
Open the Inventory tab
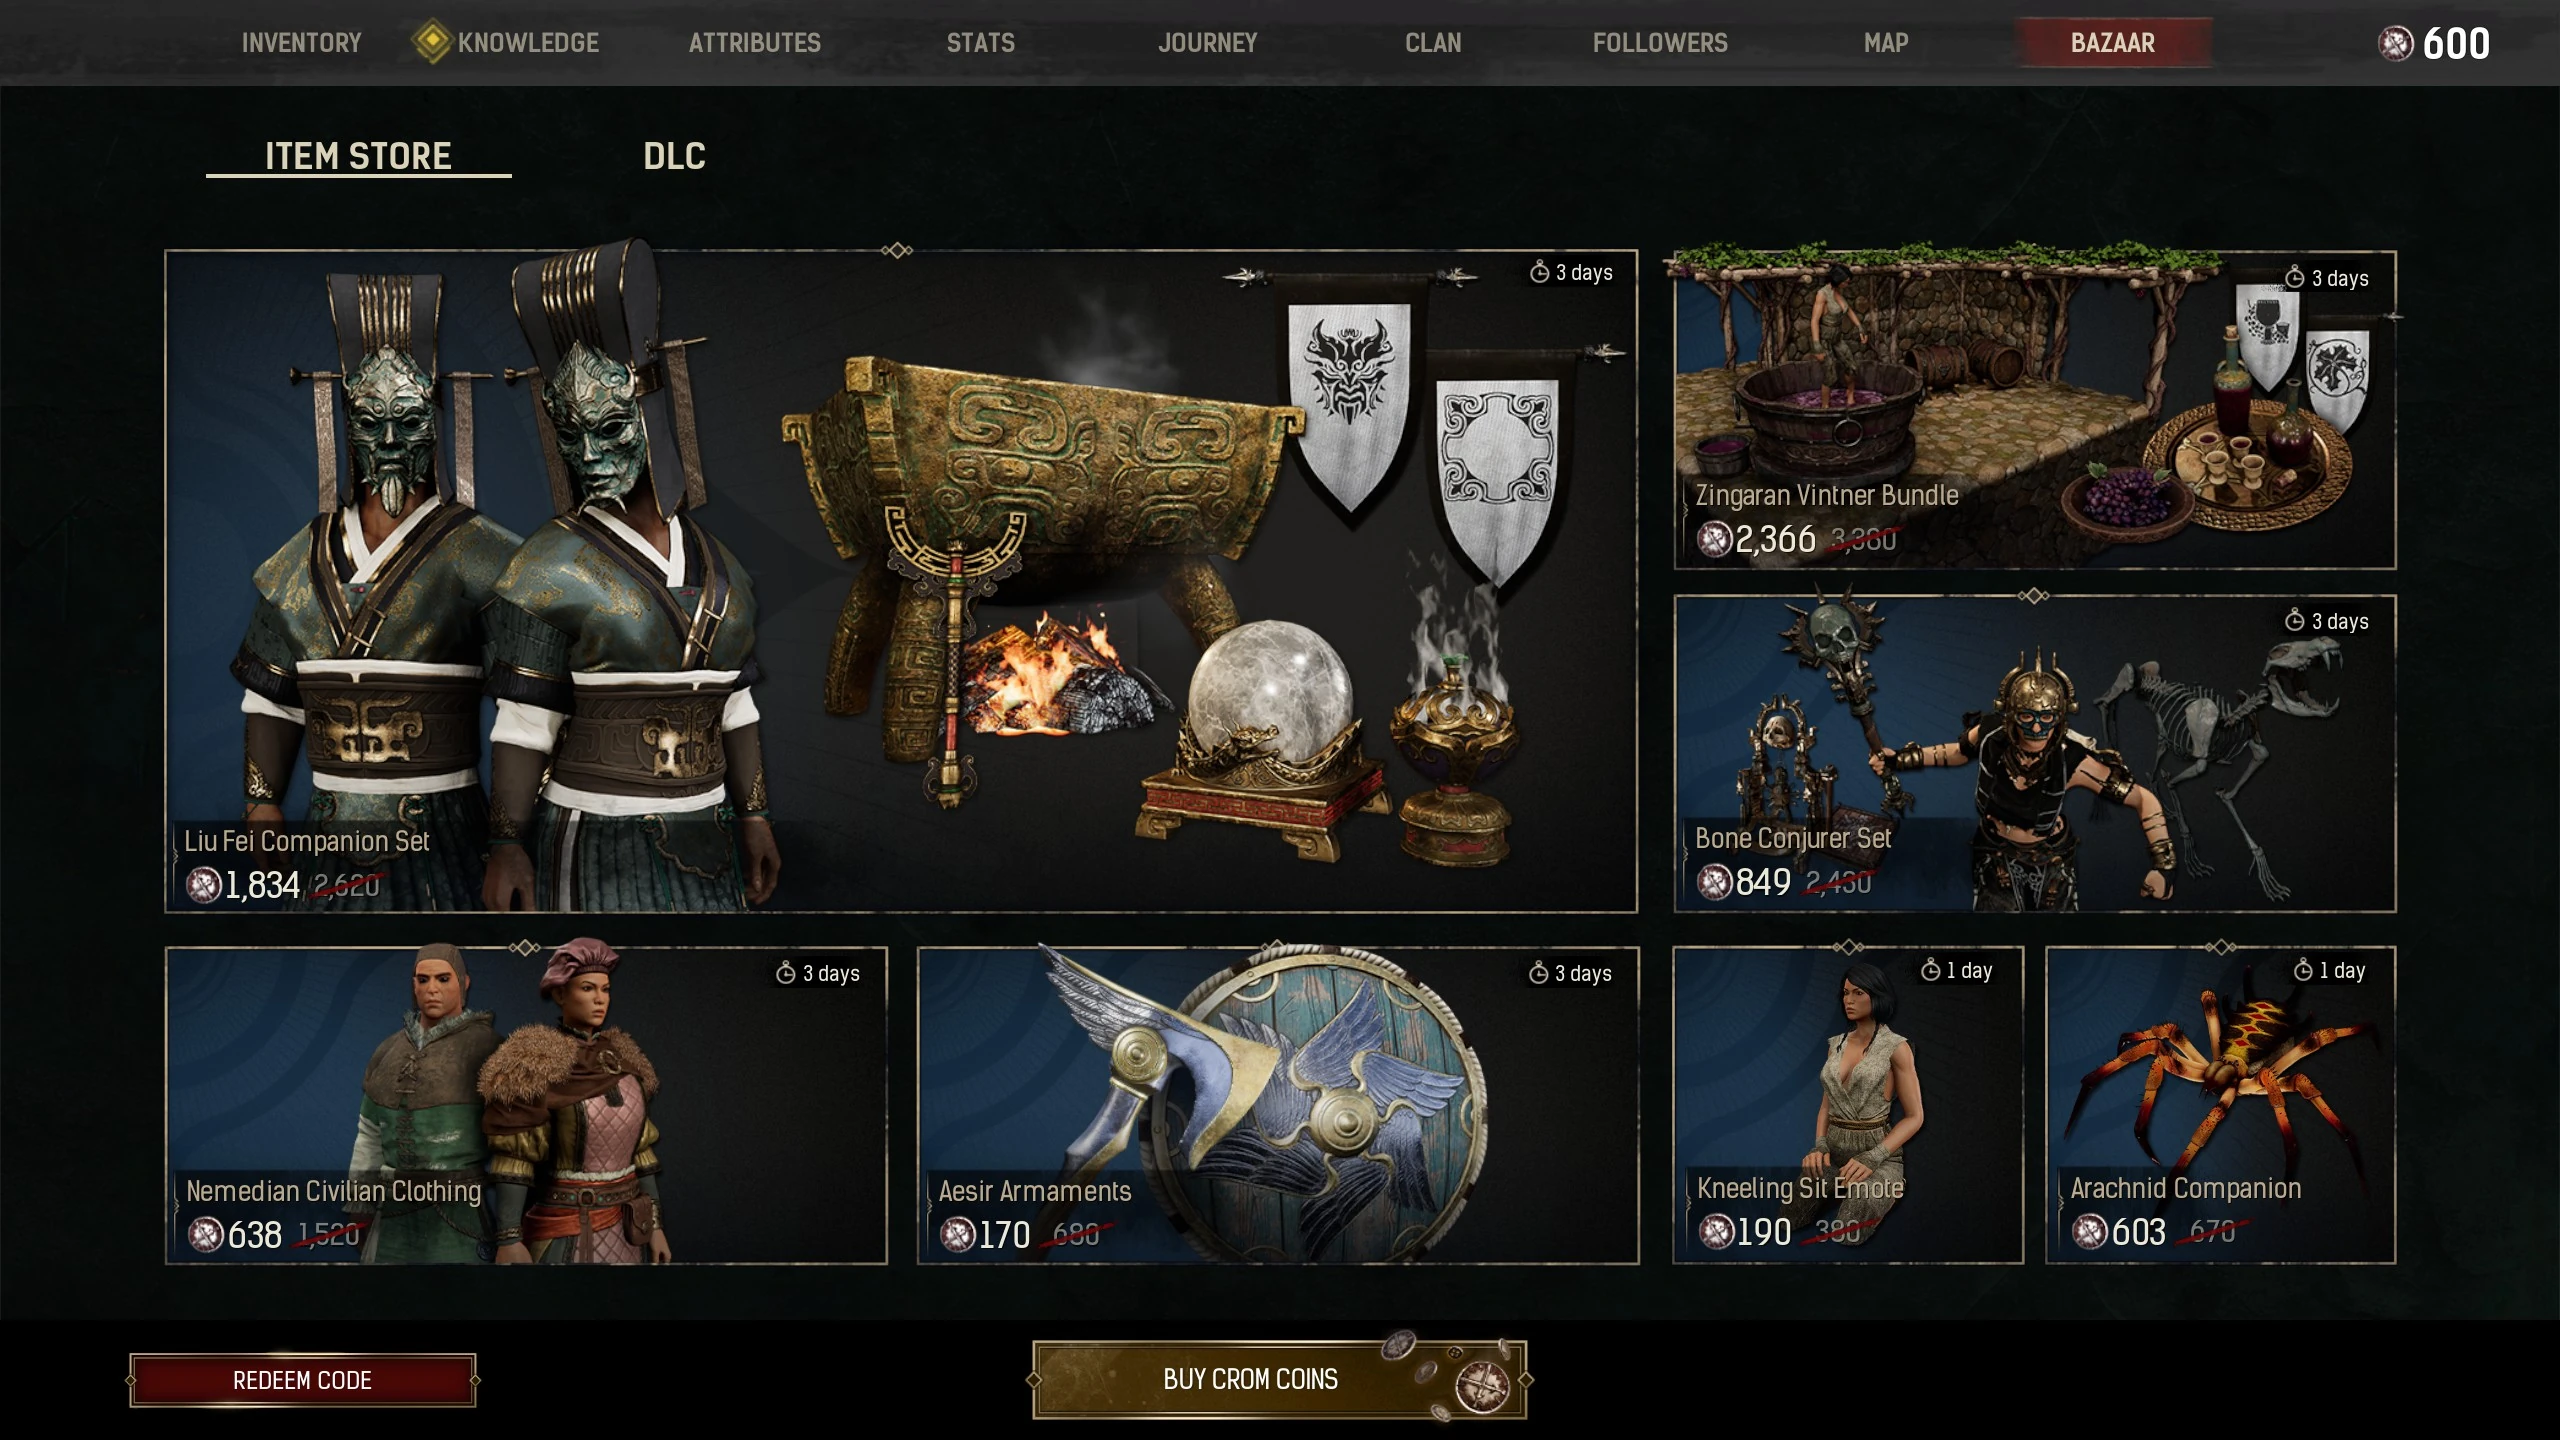coord(301,43)
